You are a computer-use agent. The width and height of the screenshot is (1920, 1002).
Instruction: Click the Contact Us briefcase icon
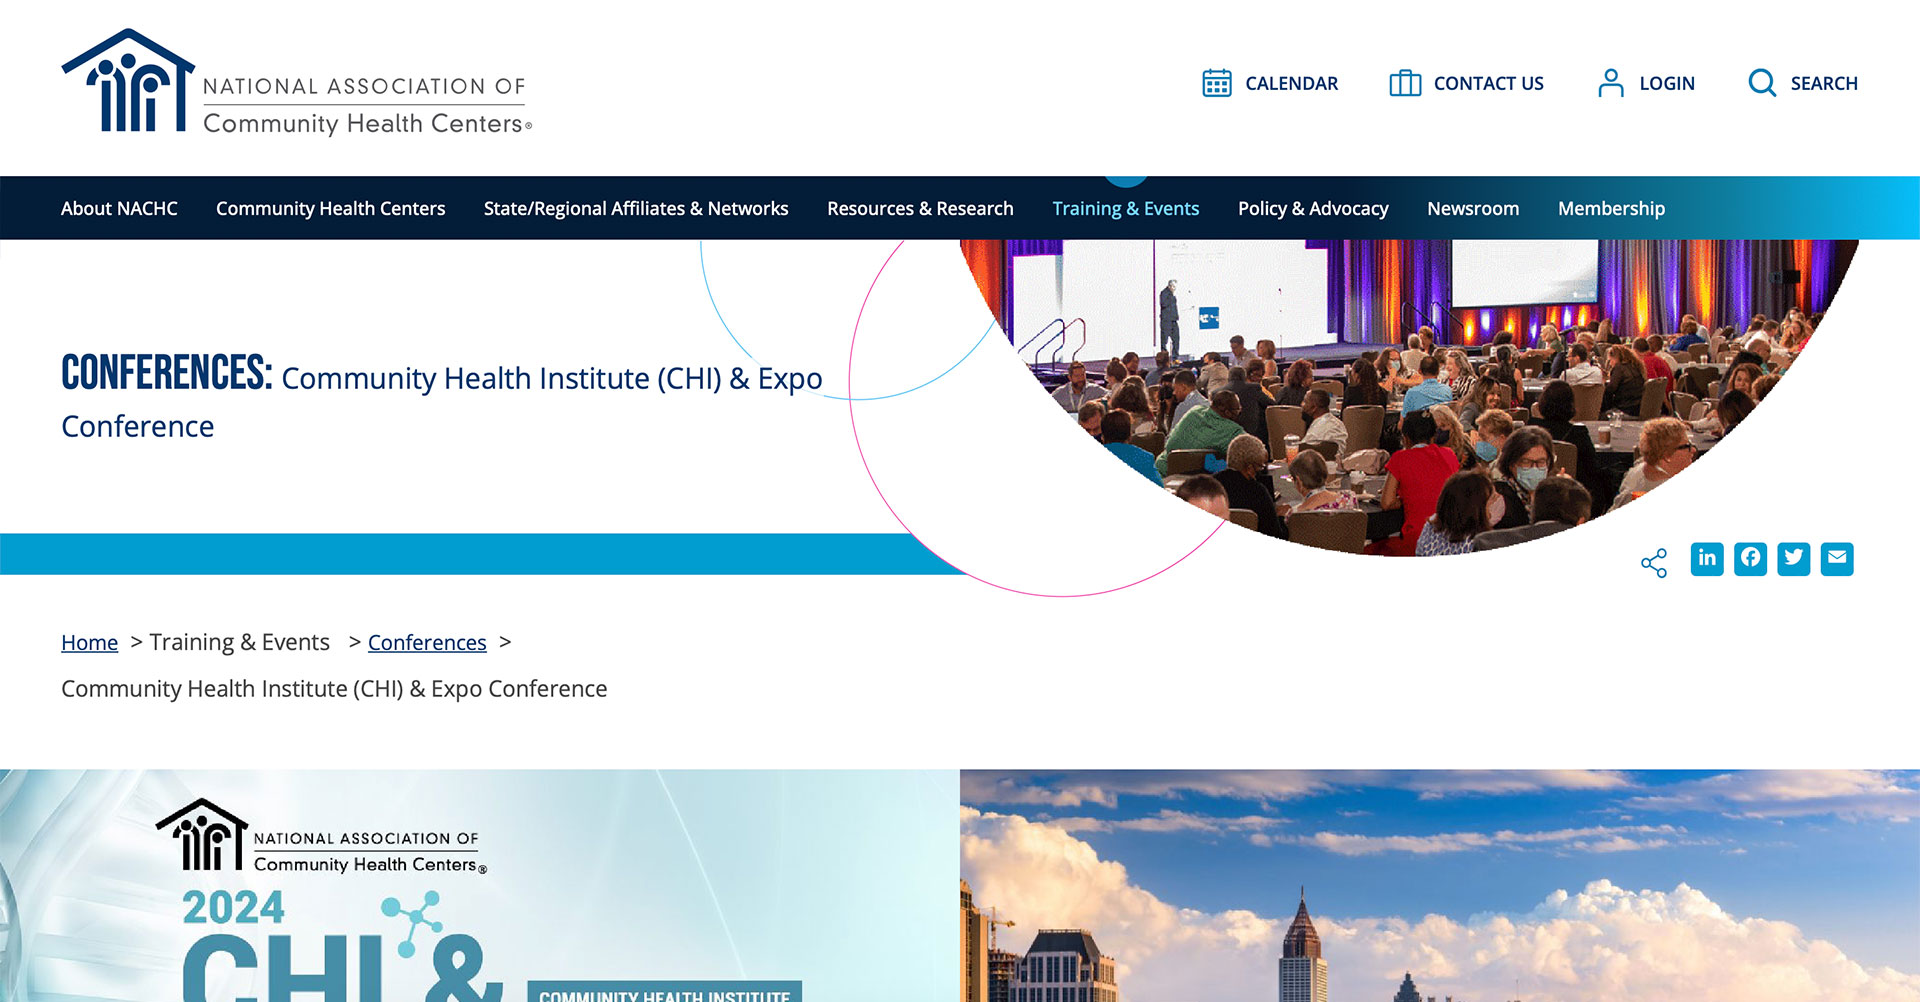tap(1405, 83)
